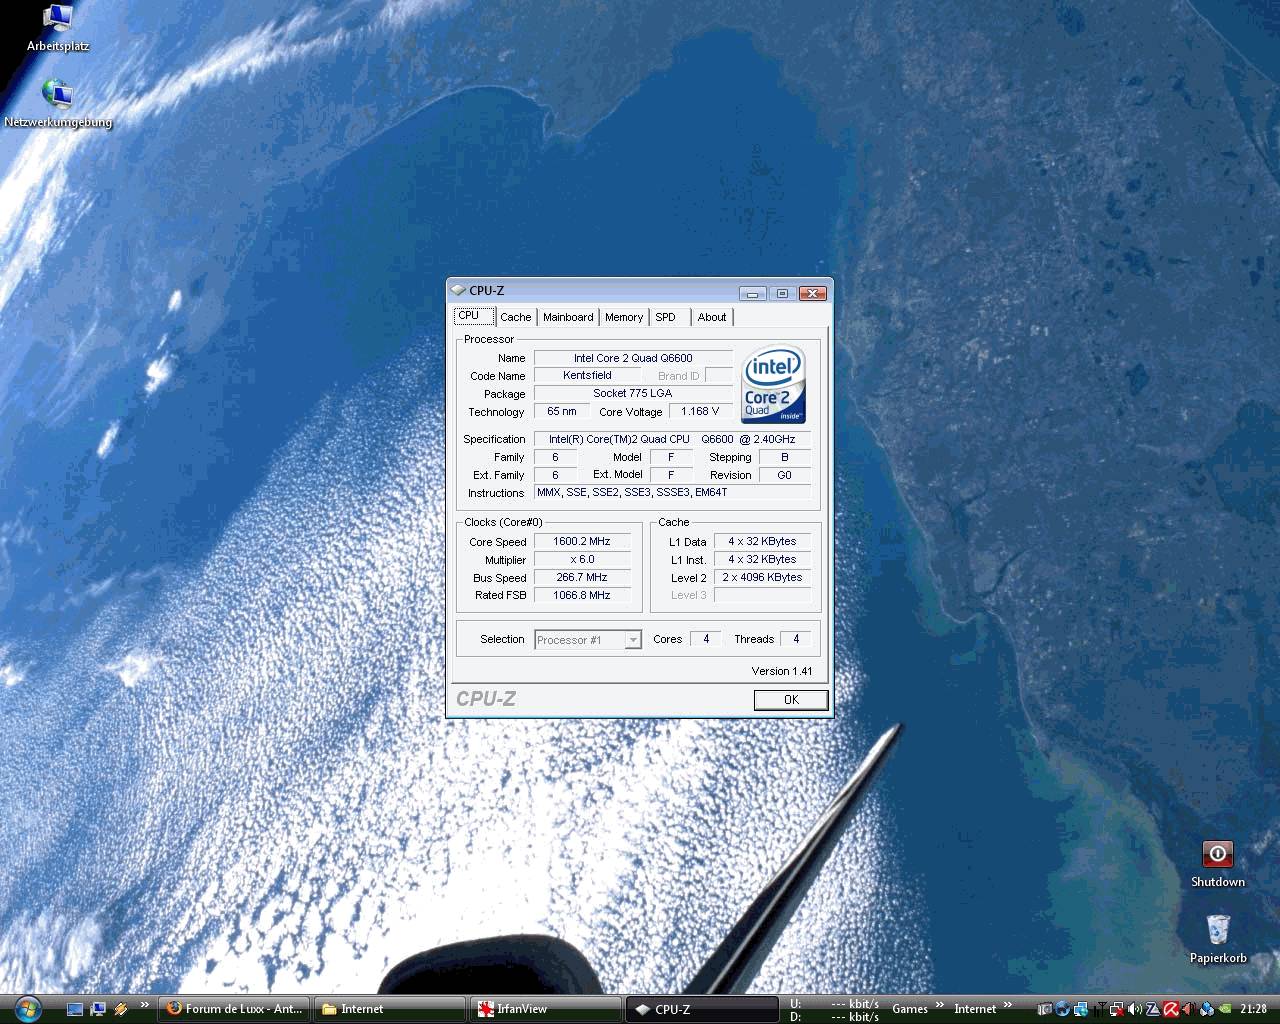The height and width of the screenshot is (1024, 1280).
Task: Click the L1 Data value 4 x 32 KBytes
Action: 762,542
